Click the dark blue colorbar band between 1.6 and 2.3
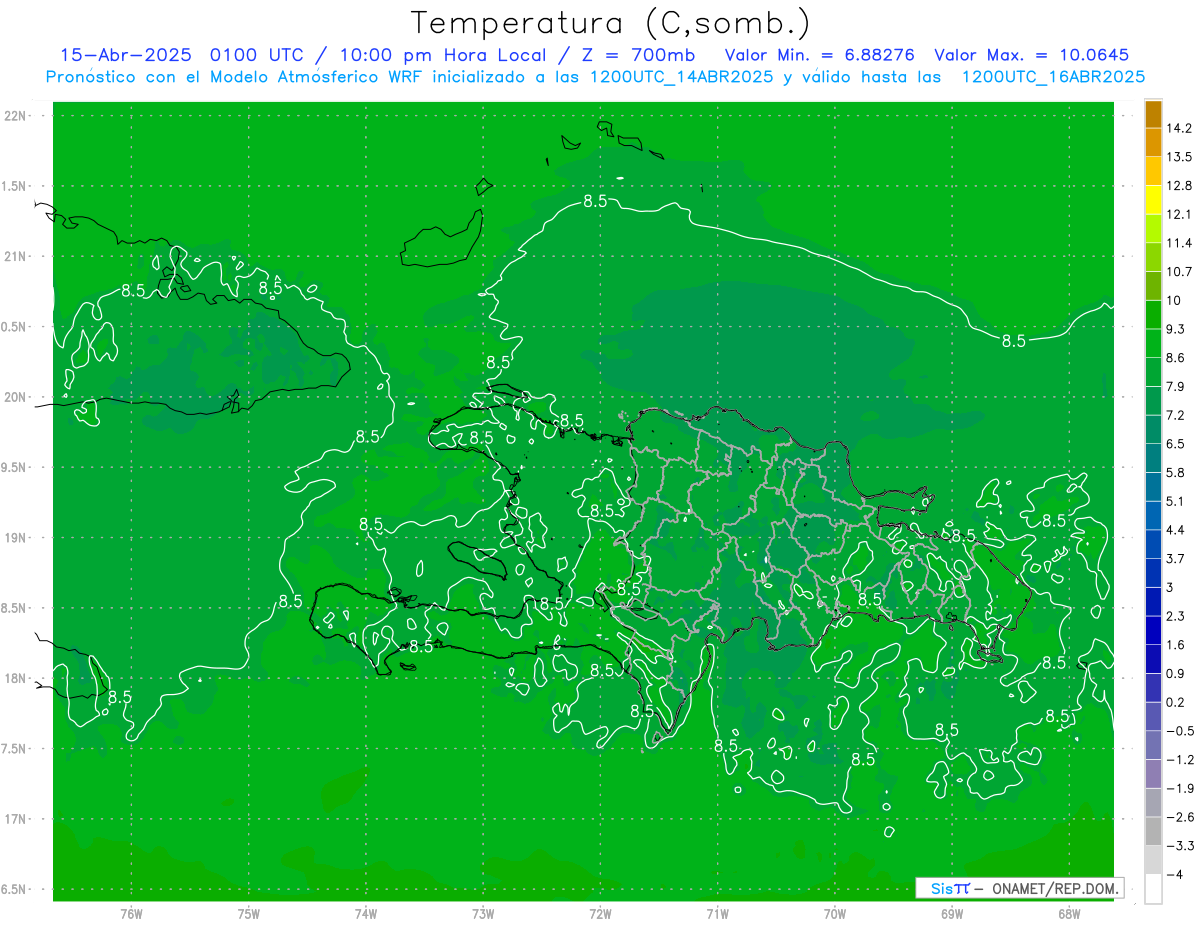 [x=1153, y=630]
